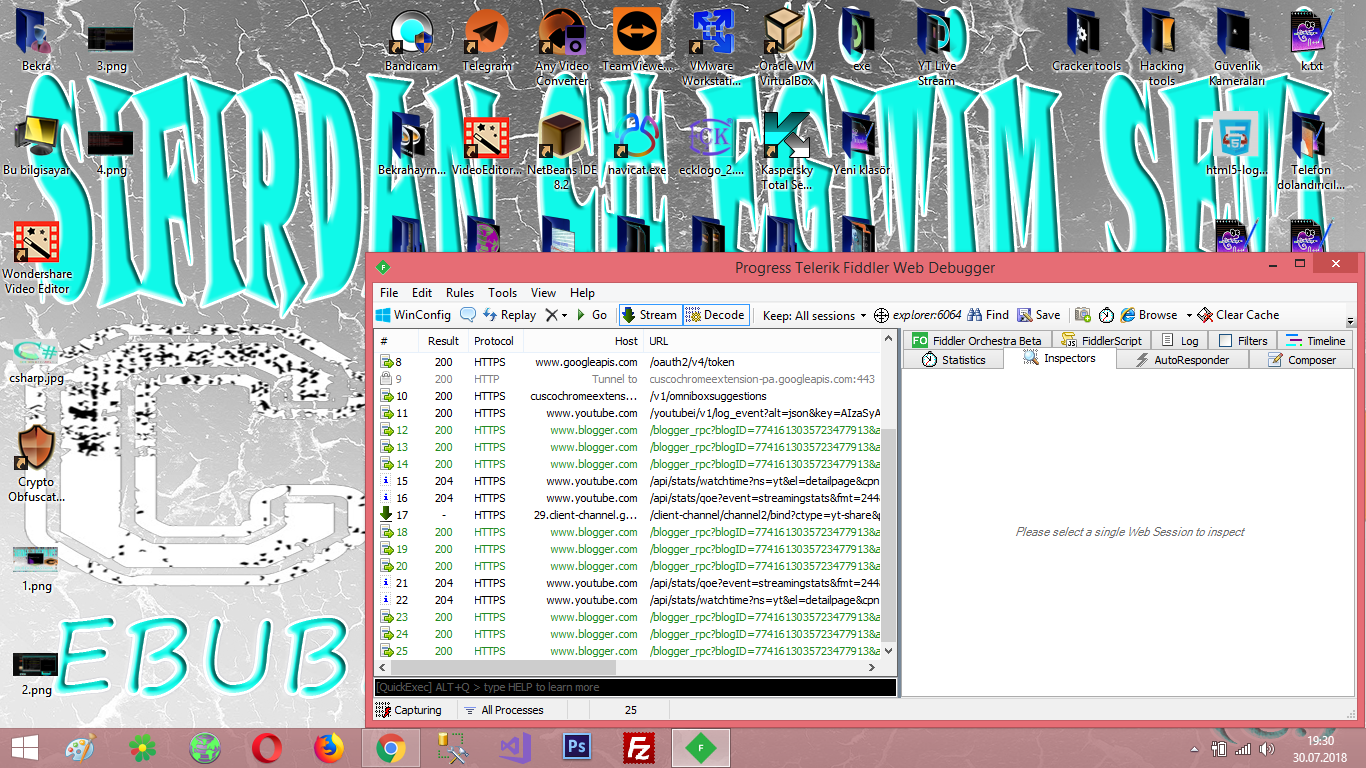Open Keep: All sessions dropdown
Screen dimensions: 1366x768
click(815, 315)
